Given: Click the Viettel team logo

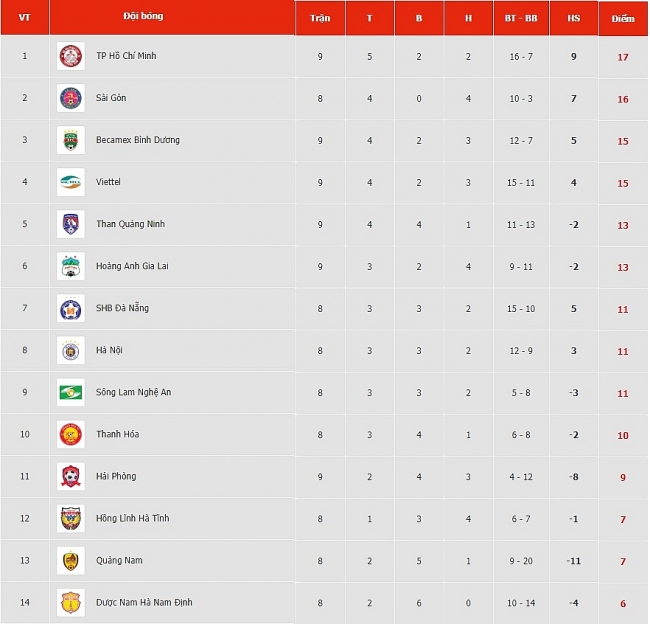Looking at the screenshot, I should (71, 182).
